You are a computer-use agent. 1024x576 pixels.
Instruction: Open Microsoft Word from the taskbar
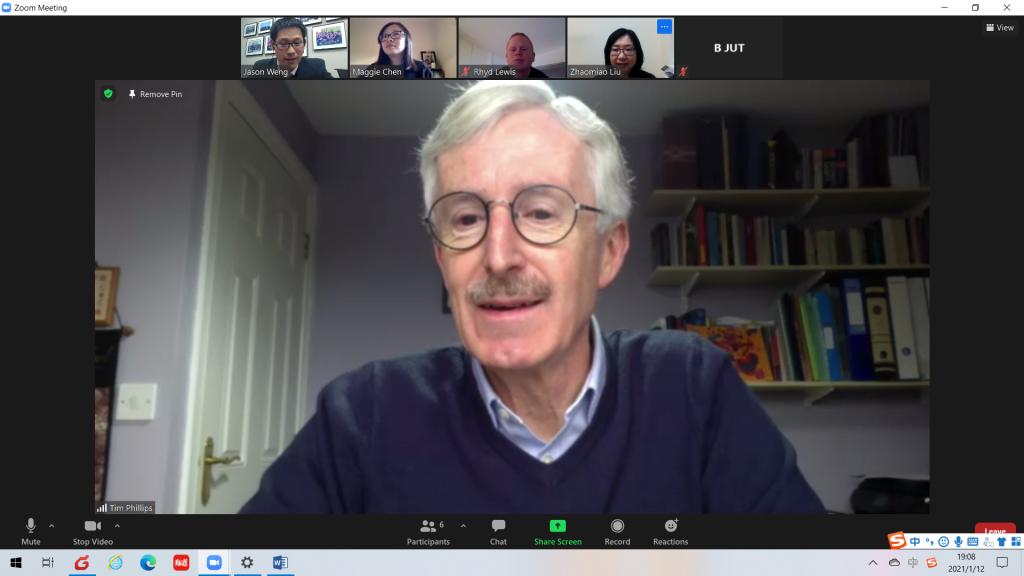(x=279, y=563)
